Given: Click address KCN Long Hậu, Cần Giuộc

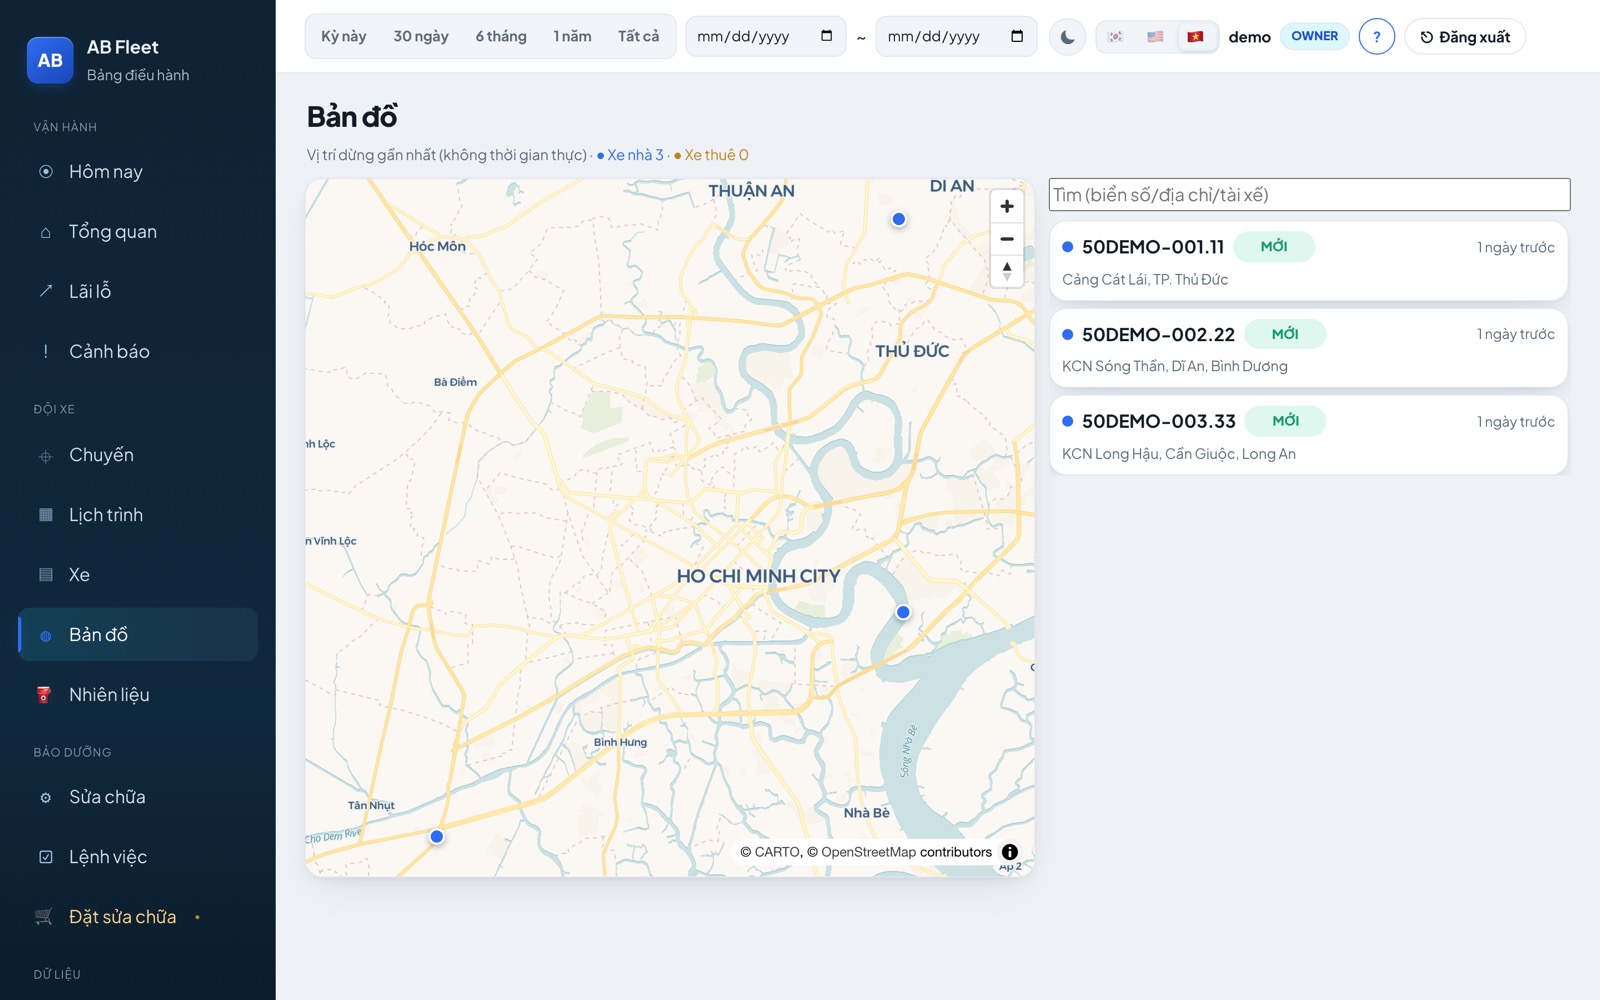Looking at the screenshot, I should pos(1179,454).
